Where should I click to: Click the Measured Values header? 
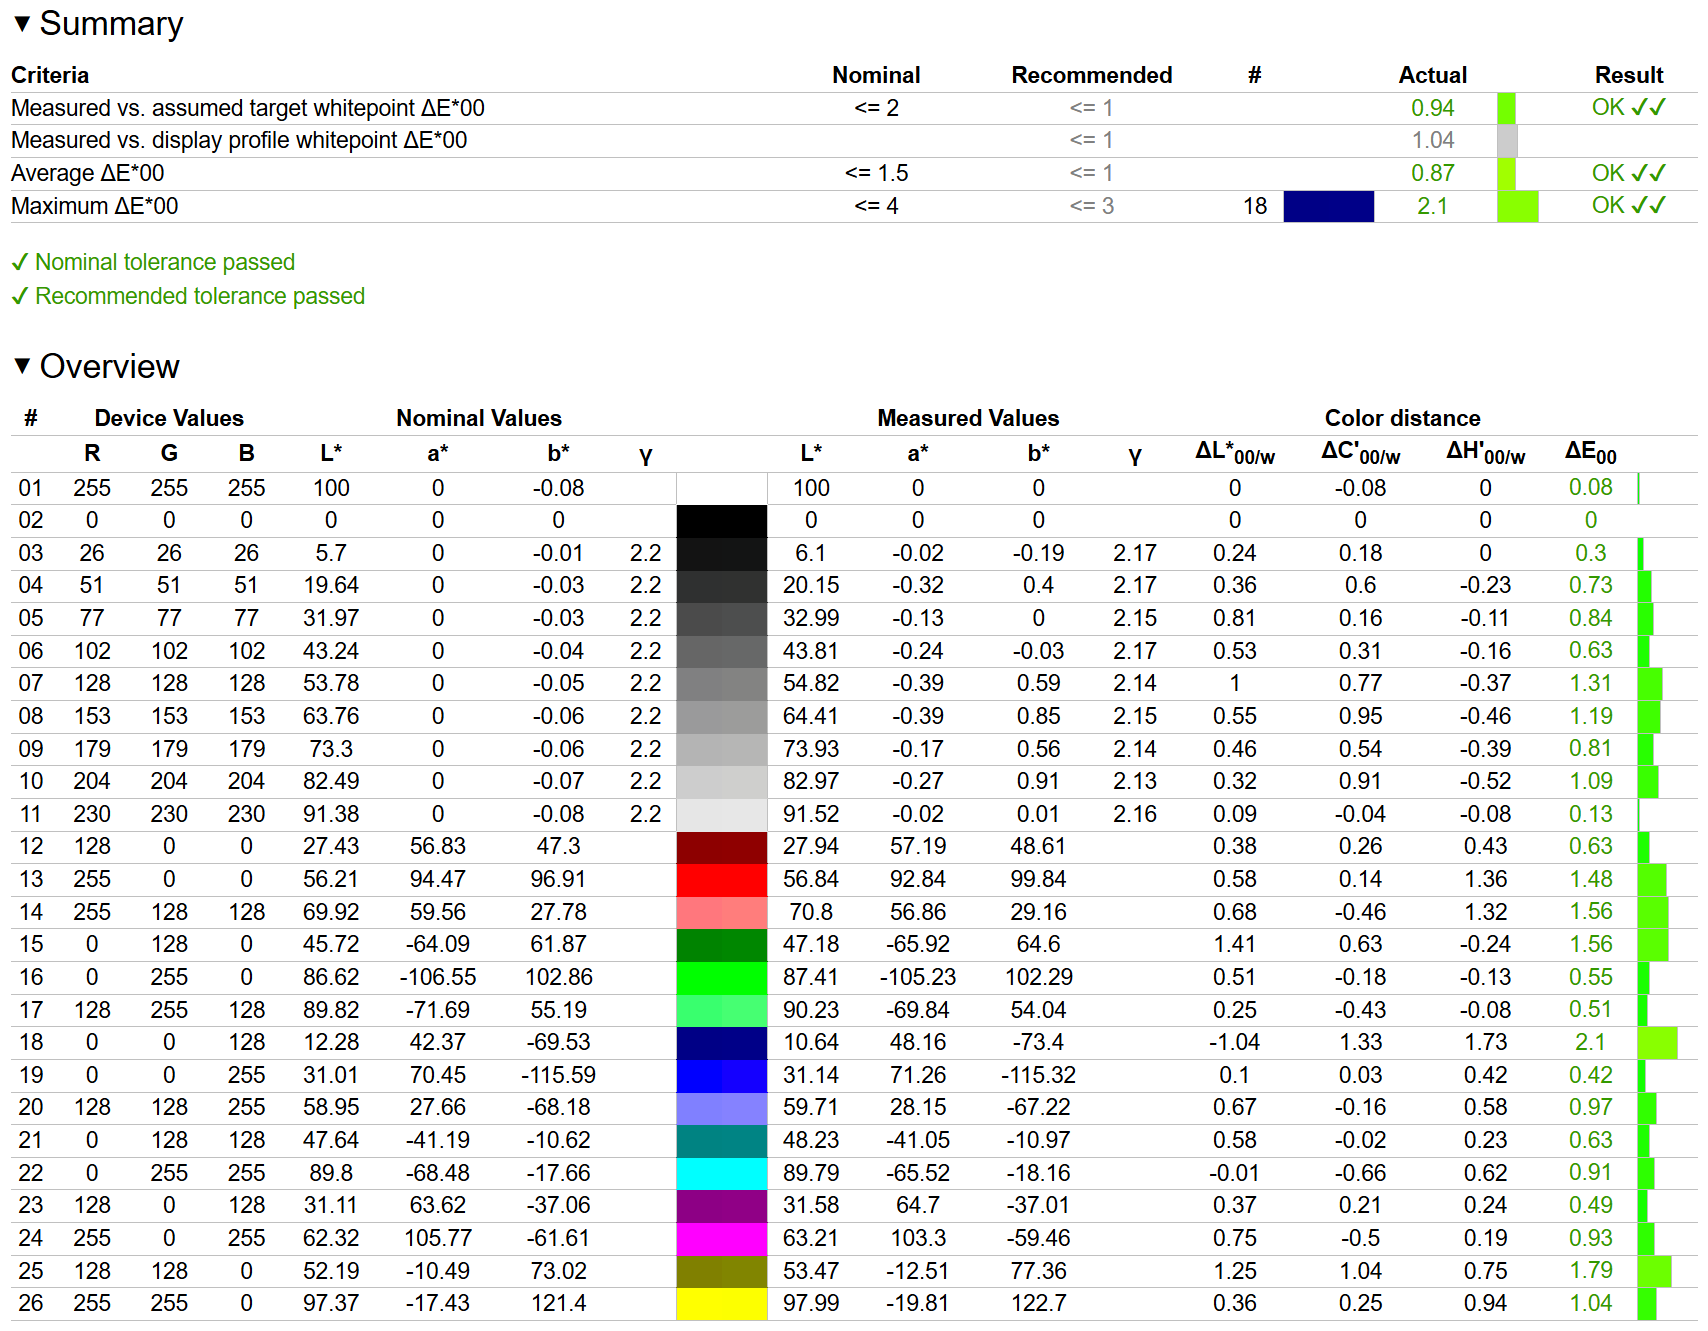click(968, 418)
